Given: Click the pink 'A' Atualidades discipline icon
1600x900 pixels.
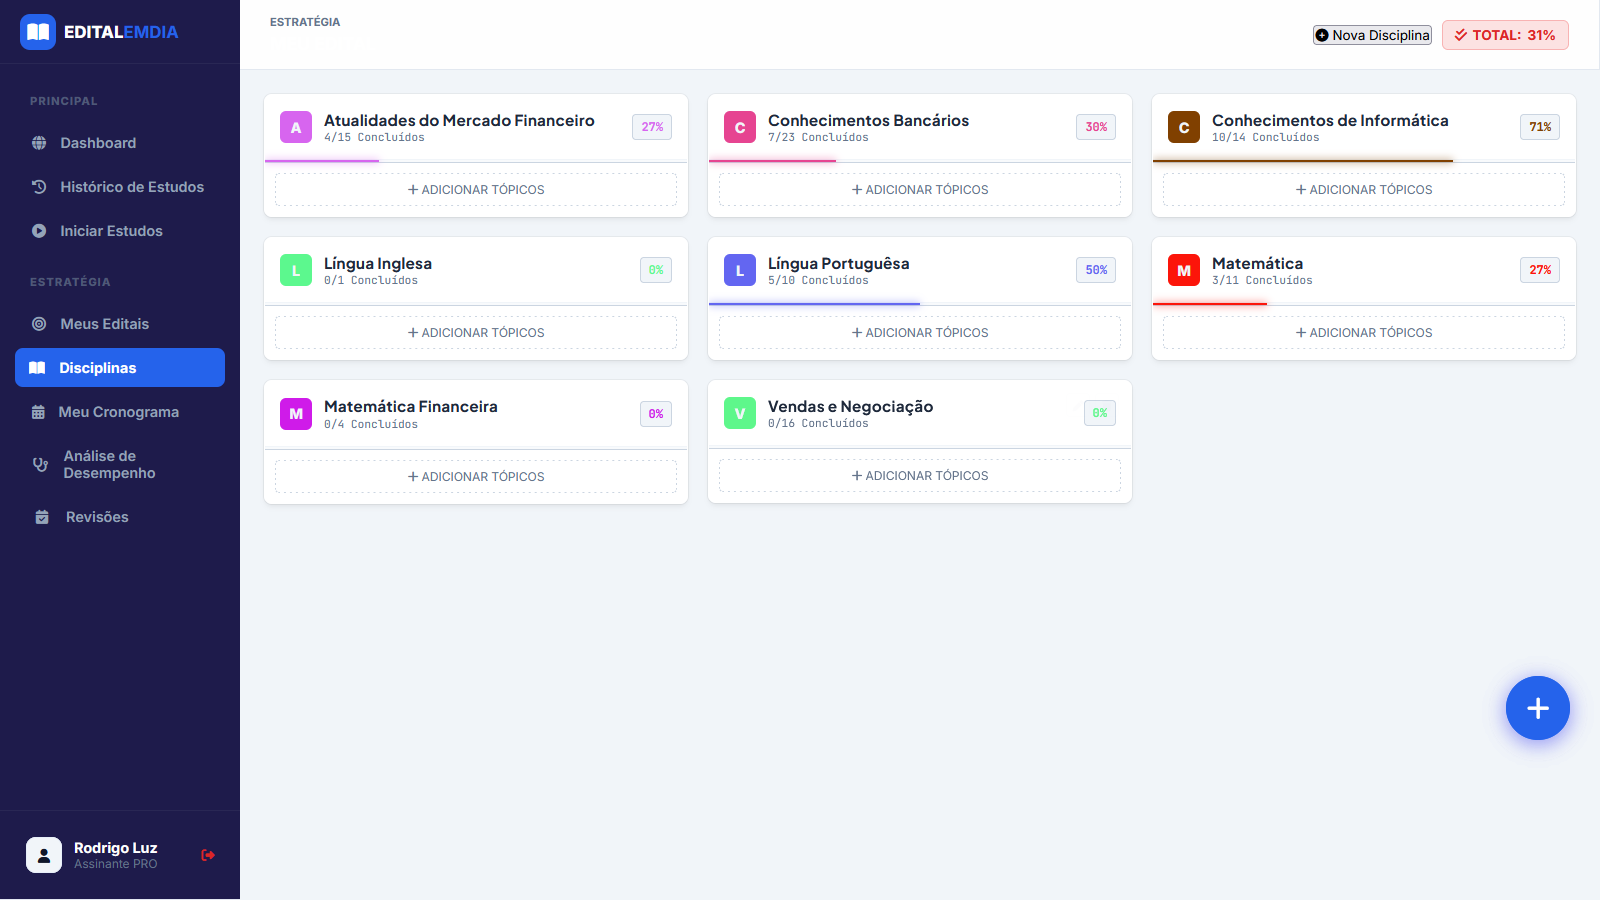Looking at the screenshot, I should pos(296,127).
